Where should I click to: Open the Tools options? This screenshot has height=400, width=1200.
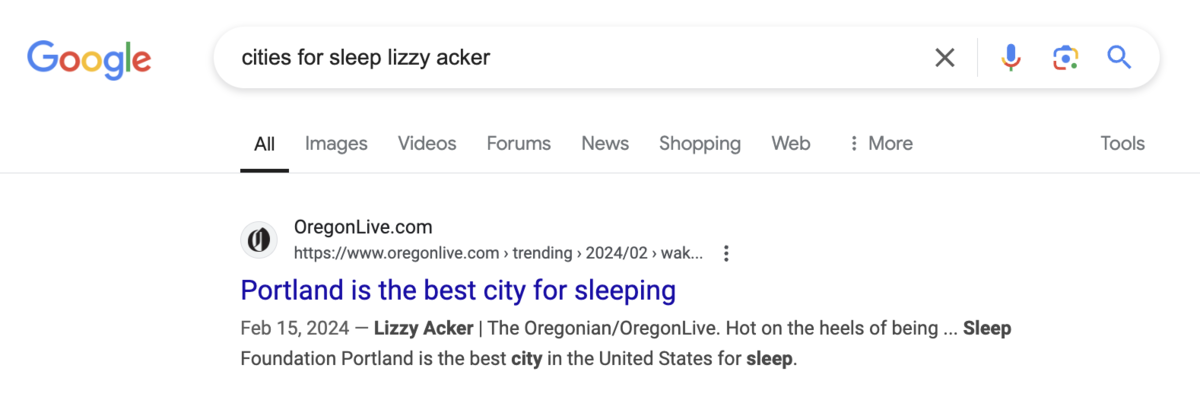[1122, 143]
